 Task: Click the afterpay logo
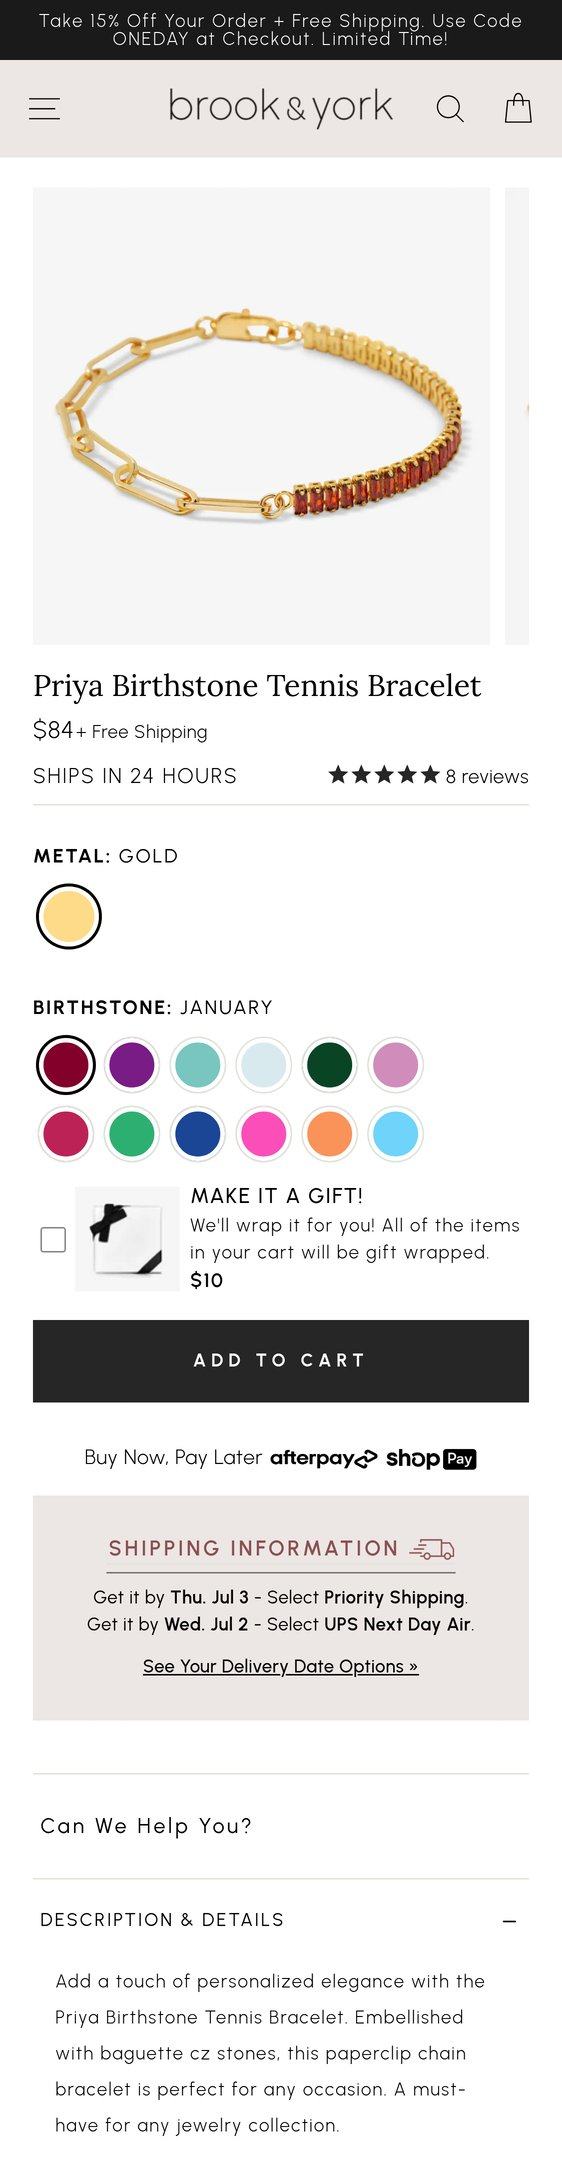(x=324, y=1459)
